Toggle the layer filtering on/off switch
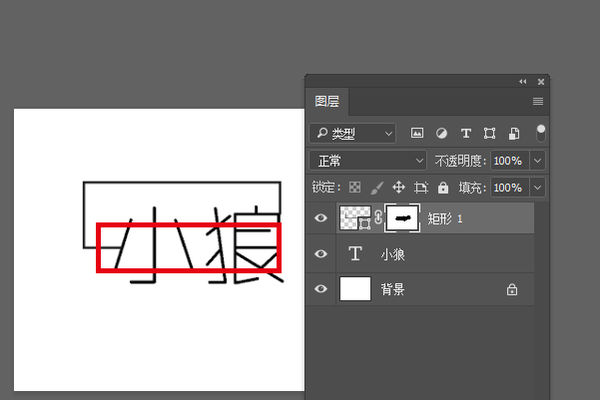Viewport: 600px width, 400px height. click(x=540, y=133)
